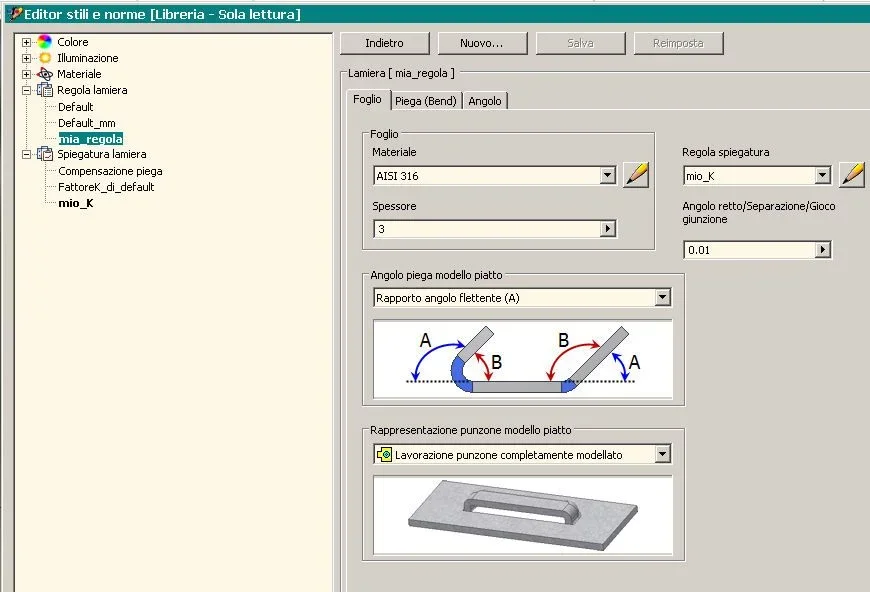Click the Nuovo... button
This screenshot has width=870, height=592.
click(482, 43)
